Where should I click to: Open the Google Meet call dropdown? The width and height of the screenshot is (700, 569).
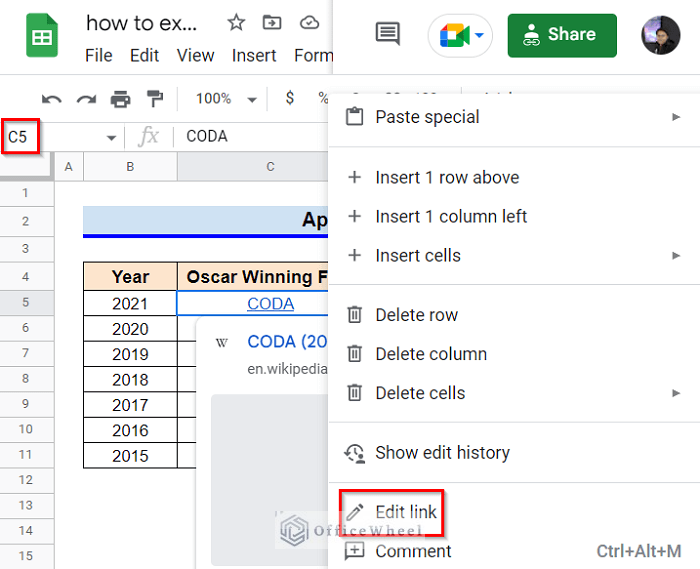[x=461, y=36]
